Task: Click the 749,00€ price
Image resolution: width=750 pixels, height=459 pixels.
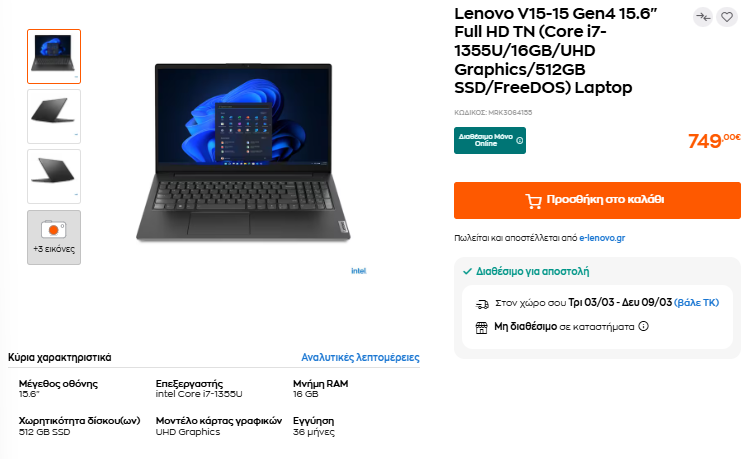Action: (x=714, y=141)
